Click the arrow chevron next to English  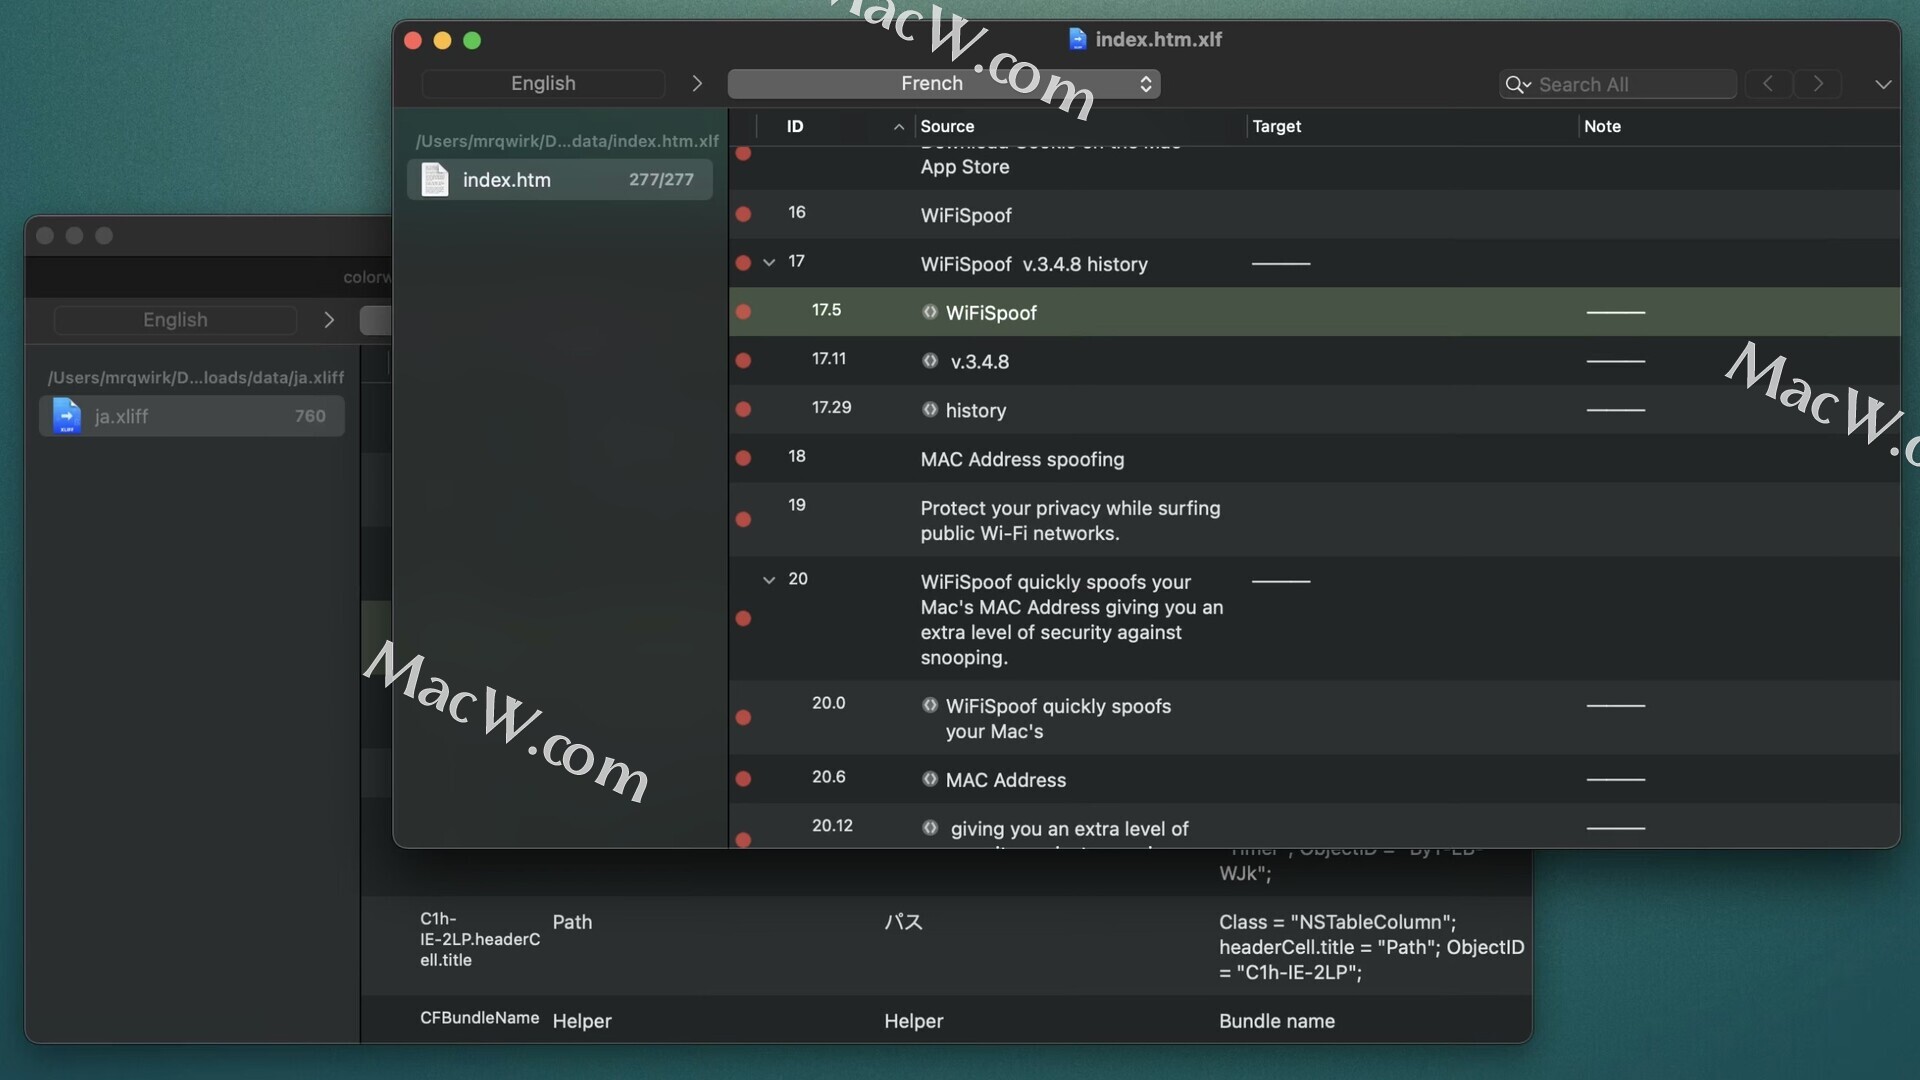pyautogui.click(x=697, y=84)
